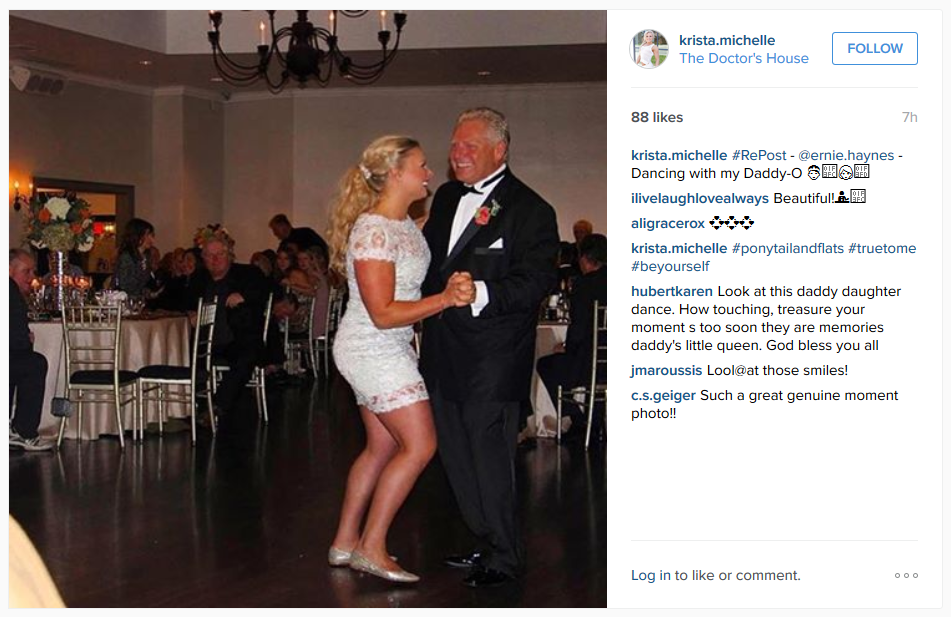Open ilivelaughlovealways commenter profile
This screenshot has width=951, height=617.
(x=700, y=198)
